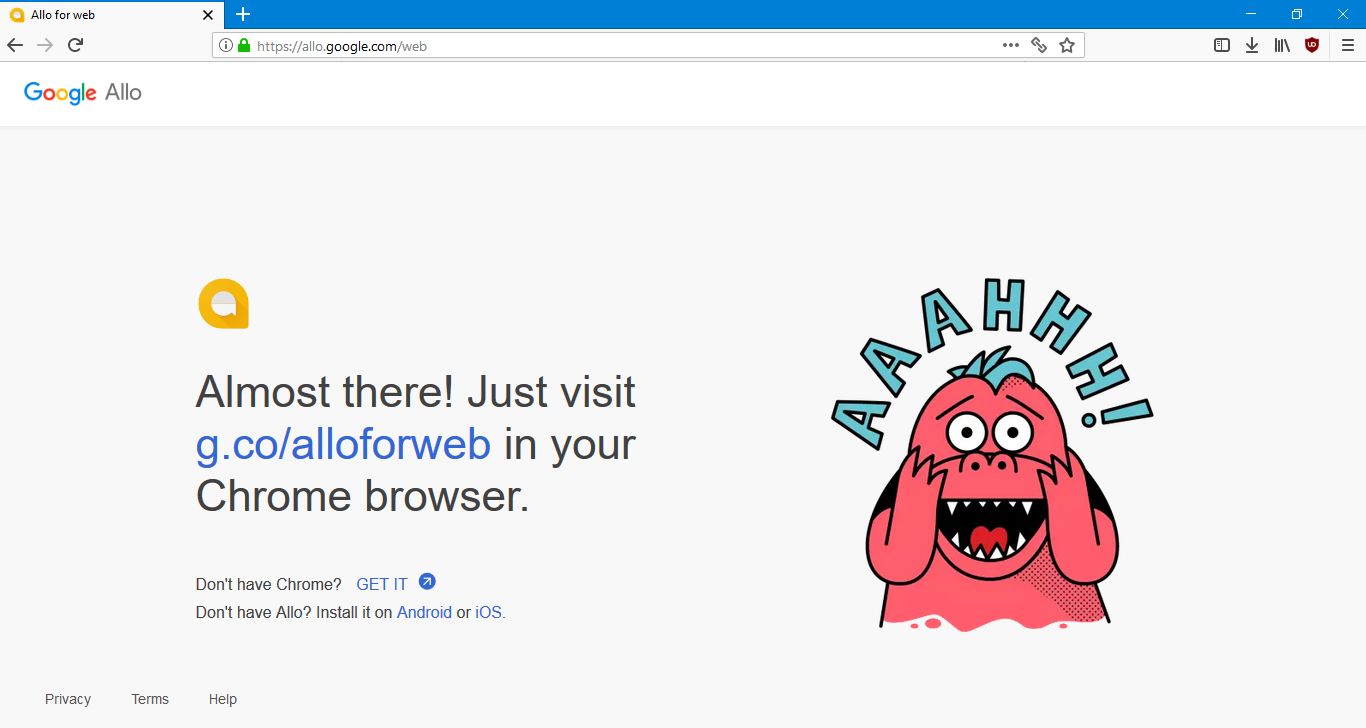Select the Allo for web tab
The width and height of the screenshot is (1366, 728).
tap(100, 15)
